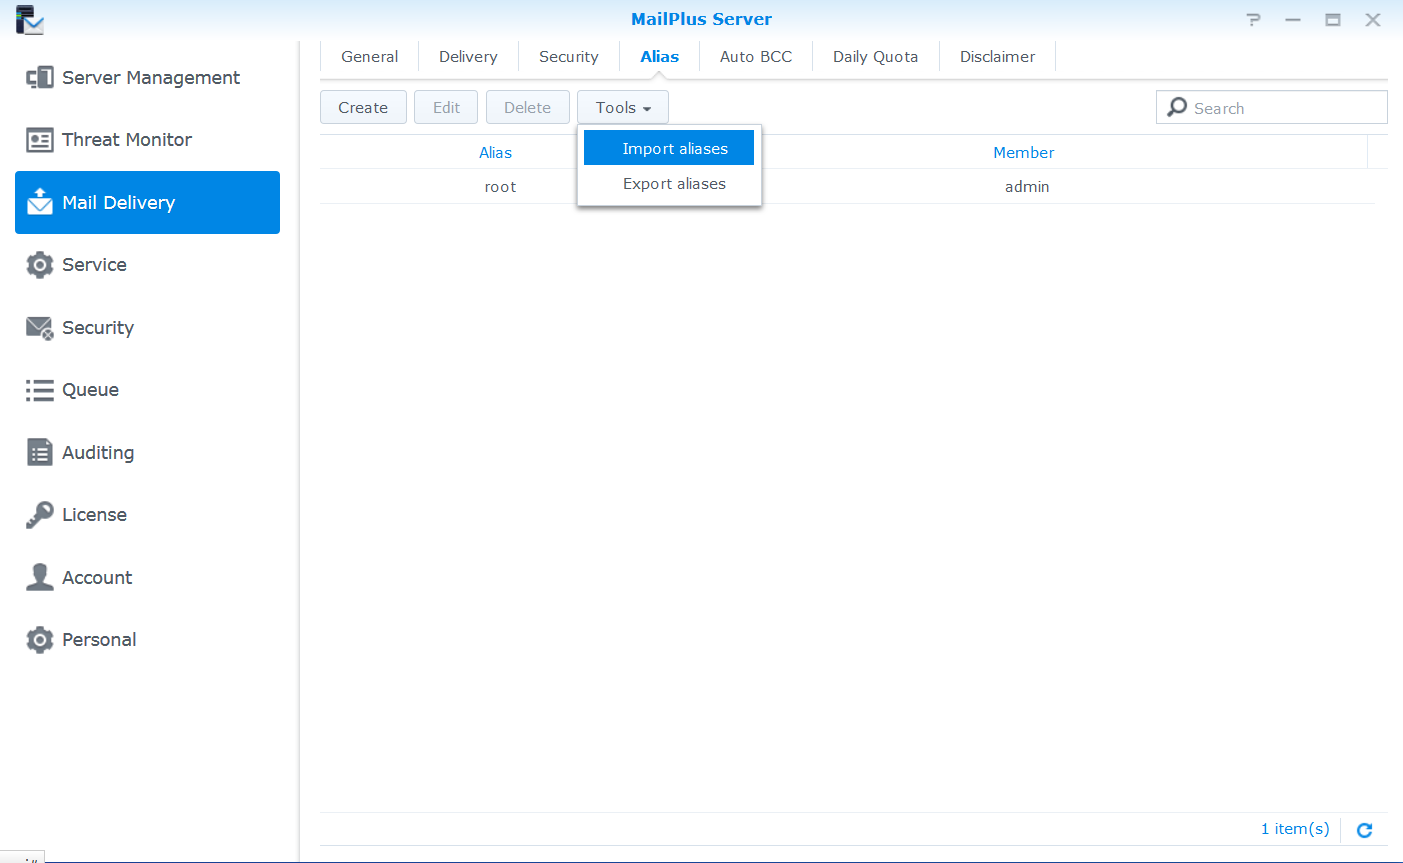The image size is (1403, 863).
Task: Click the Edit button
Action: (446, 107)
